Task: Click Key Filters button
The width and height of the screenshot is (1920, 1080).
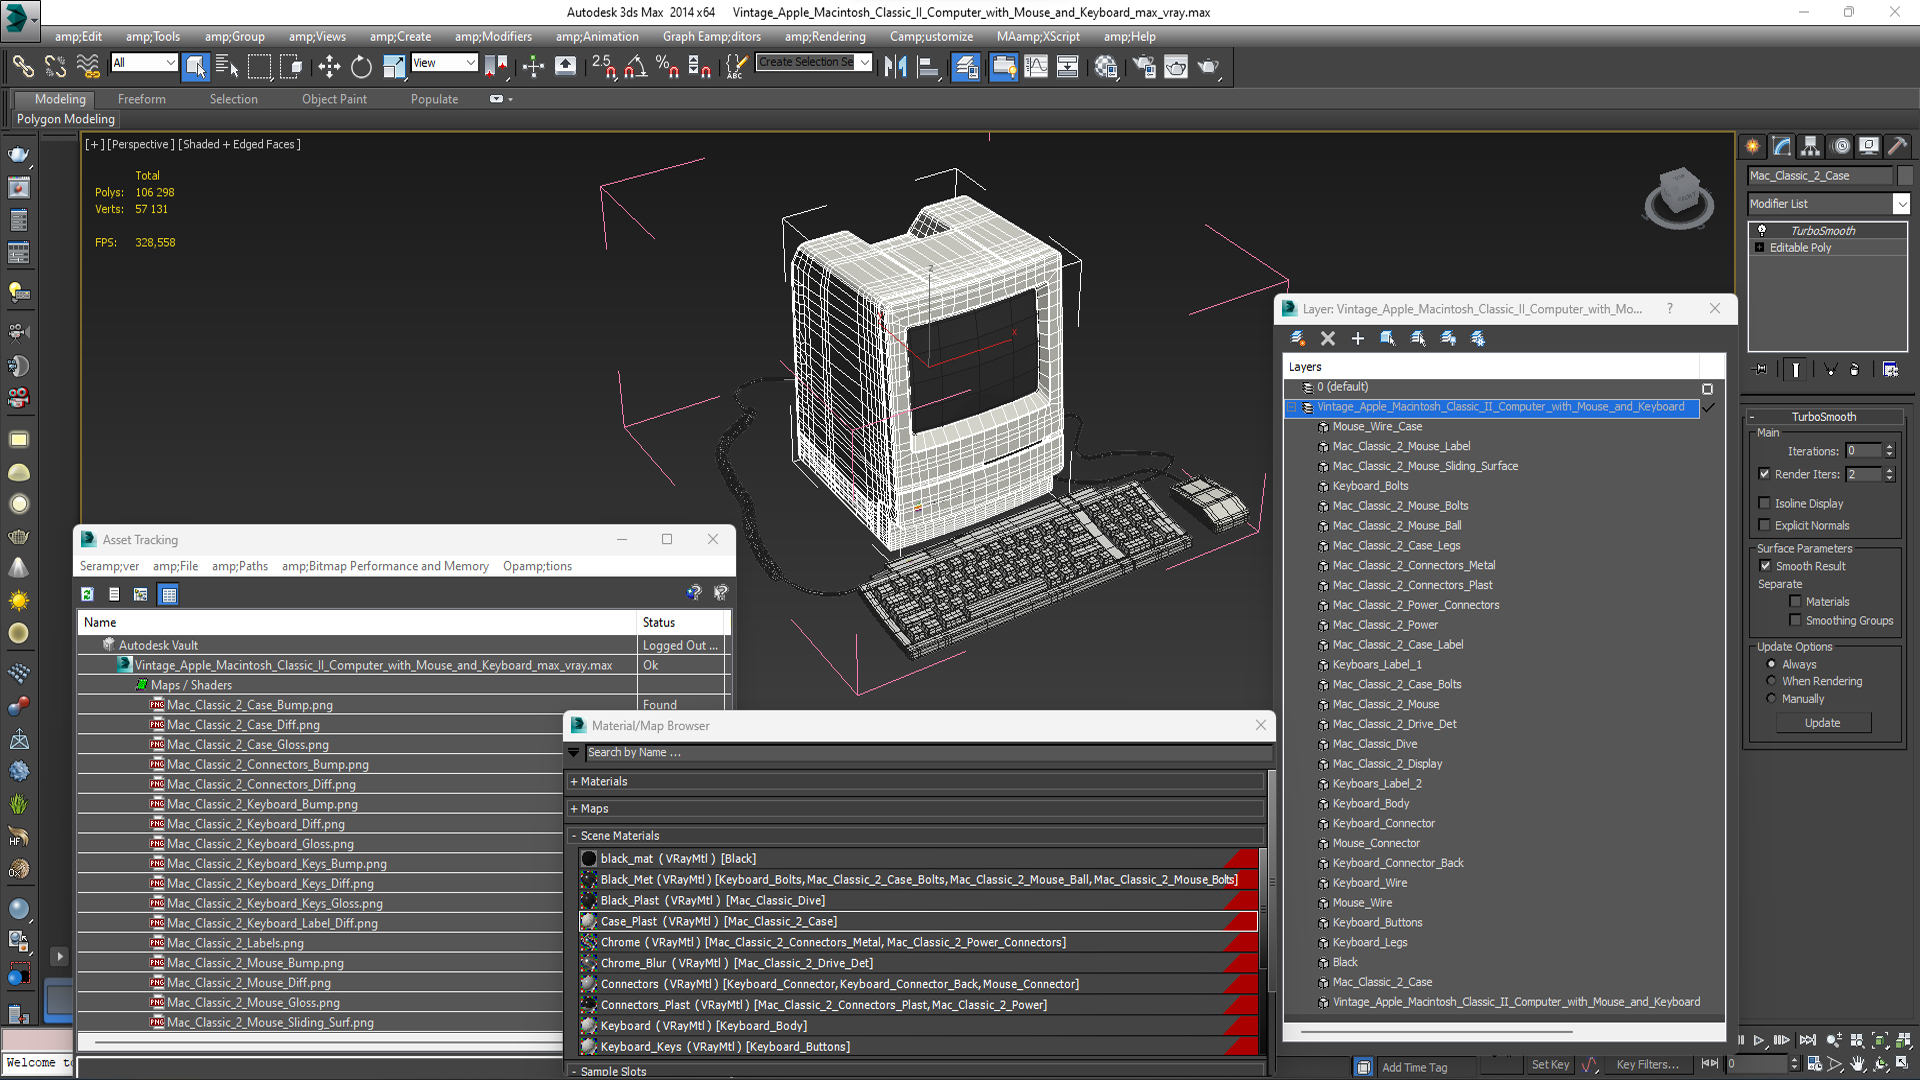Action: [x=1647, y=1065]
